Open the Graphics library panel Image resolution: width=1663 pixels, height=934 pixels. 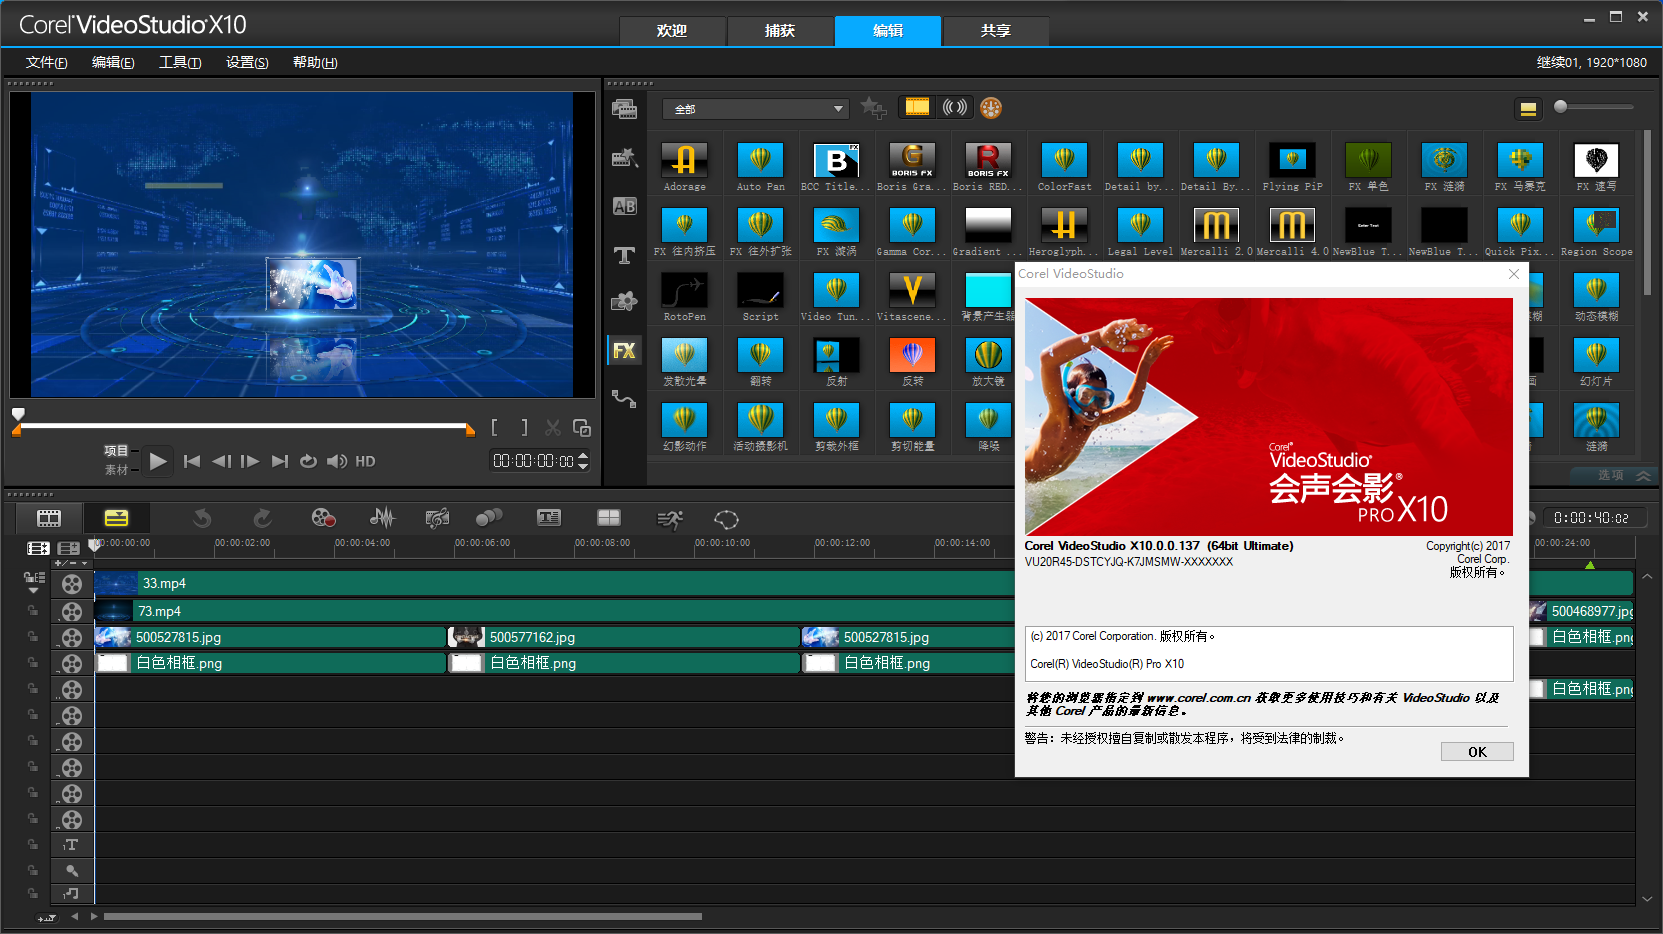point(625,302)
